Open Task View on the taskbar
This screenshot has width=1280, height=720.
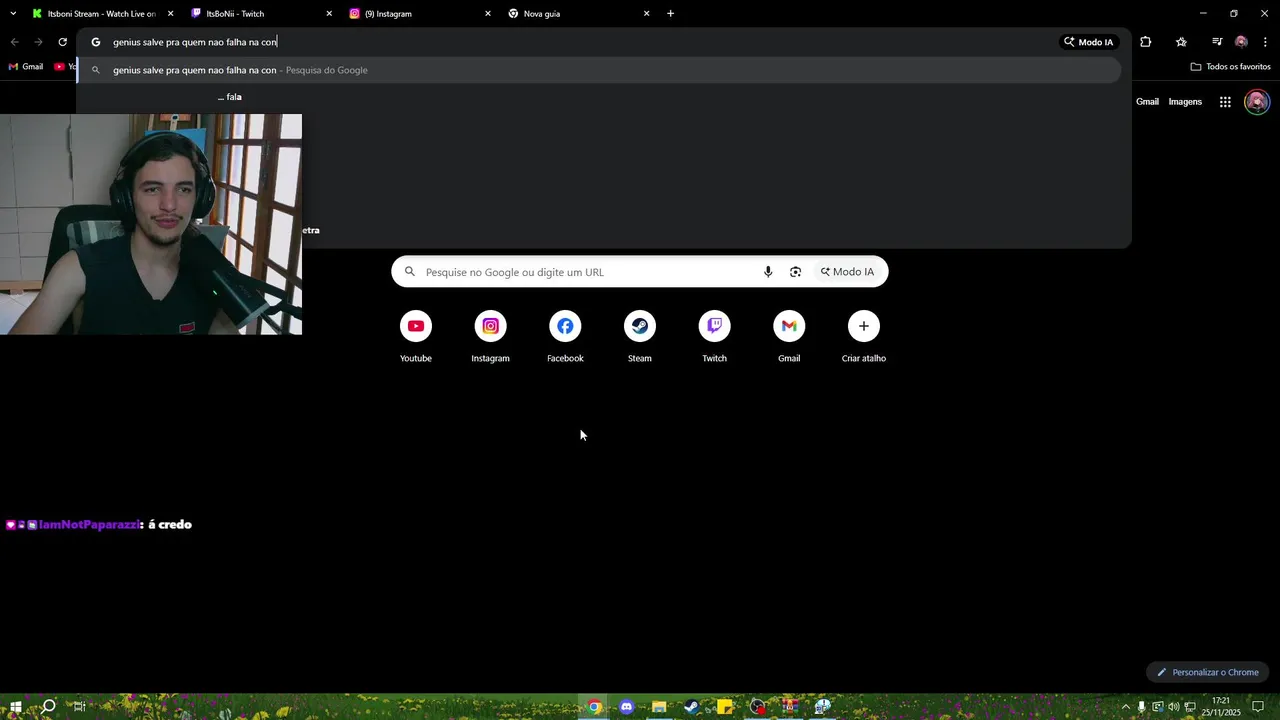[x=79, y=707]
